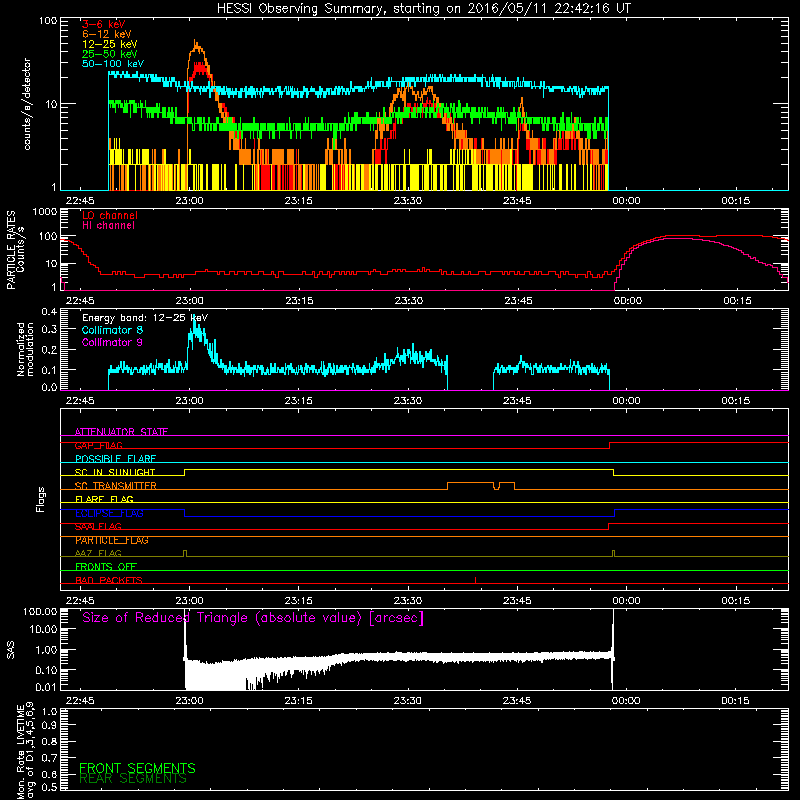Click the SC_TRANSMITTER flag label
Screen dimensions: 800x800
click(x=115, y=486)
